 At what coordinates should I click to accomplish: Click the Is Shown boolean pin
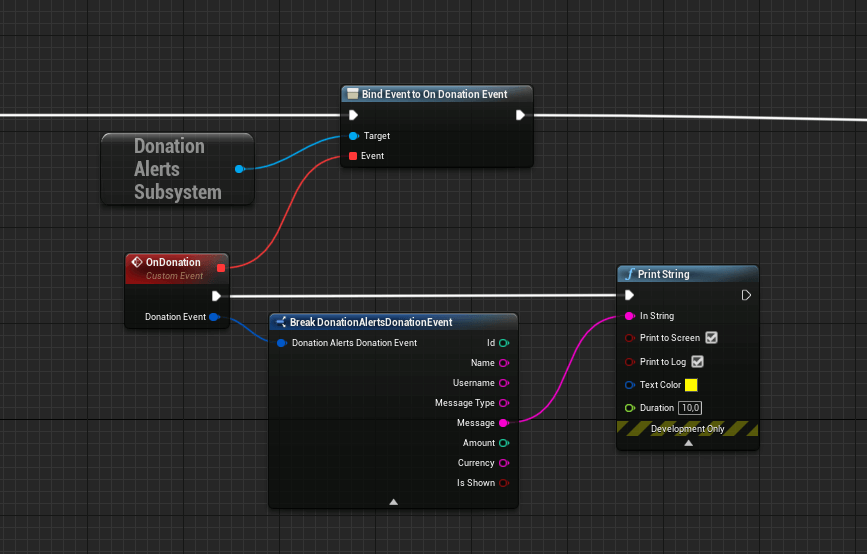[x=503, y=483]
